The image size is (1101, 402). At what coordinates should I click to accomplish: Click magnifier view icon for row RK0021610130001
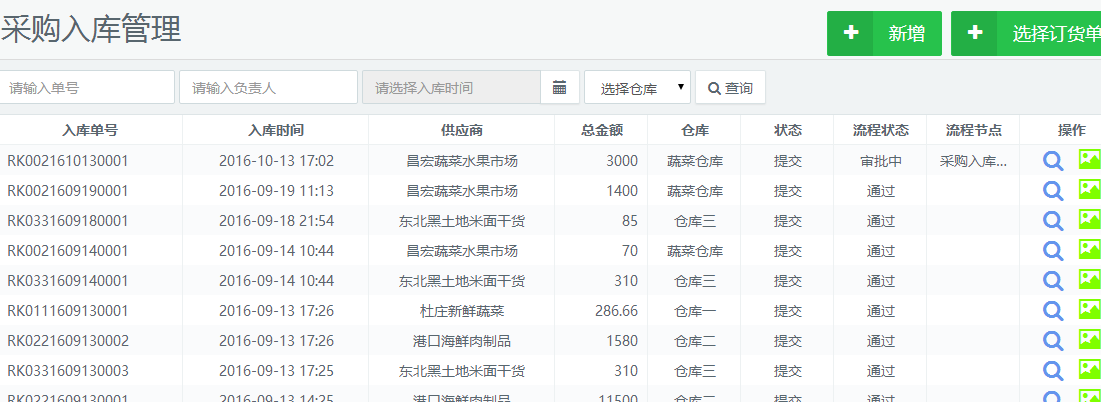coord(1052,161)
